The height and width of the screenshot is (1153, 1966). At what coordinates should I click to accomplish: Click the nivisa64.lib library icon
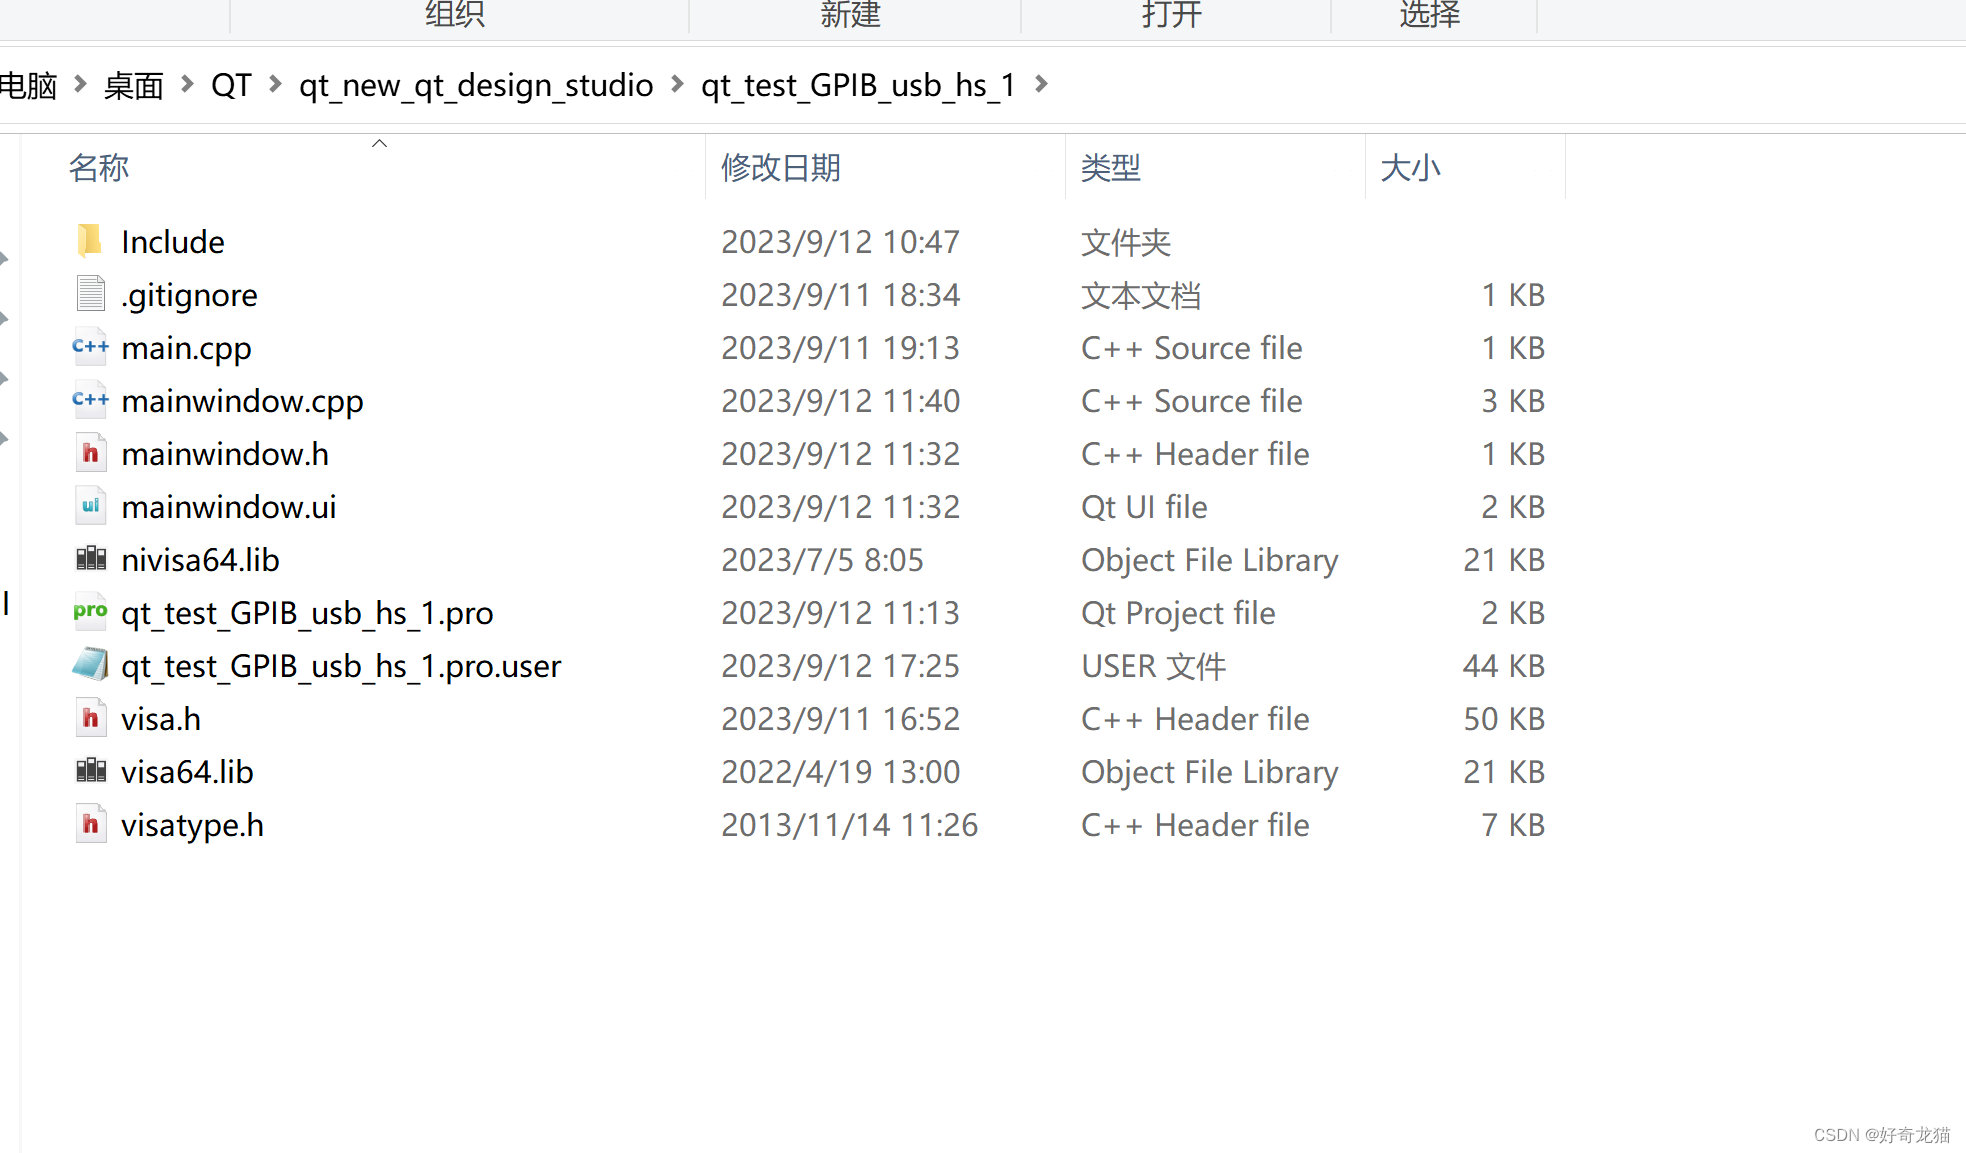tap(90, 559)
